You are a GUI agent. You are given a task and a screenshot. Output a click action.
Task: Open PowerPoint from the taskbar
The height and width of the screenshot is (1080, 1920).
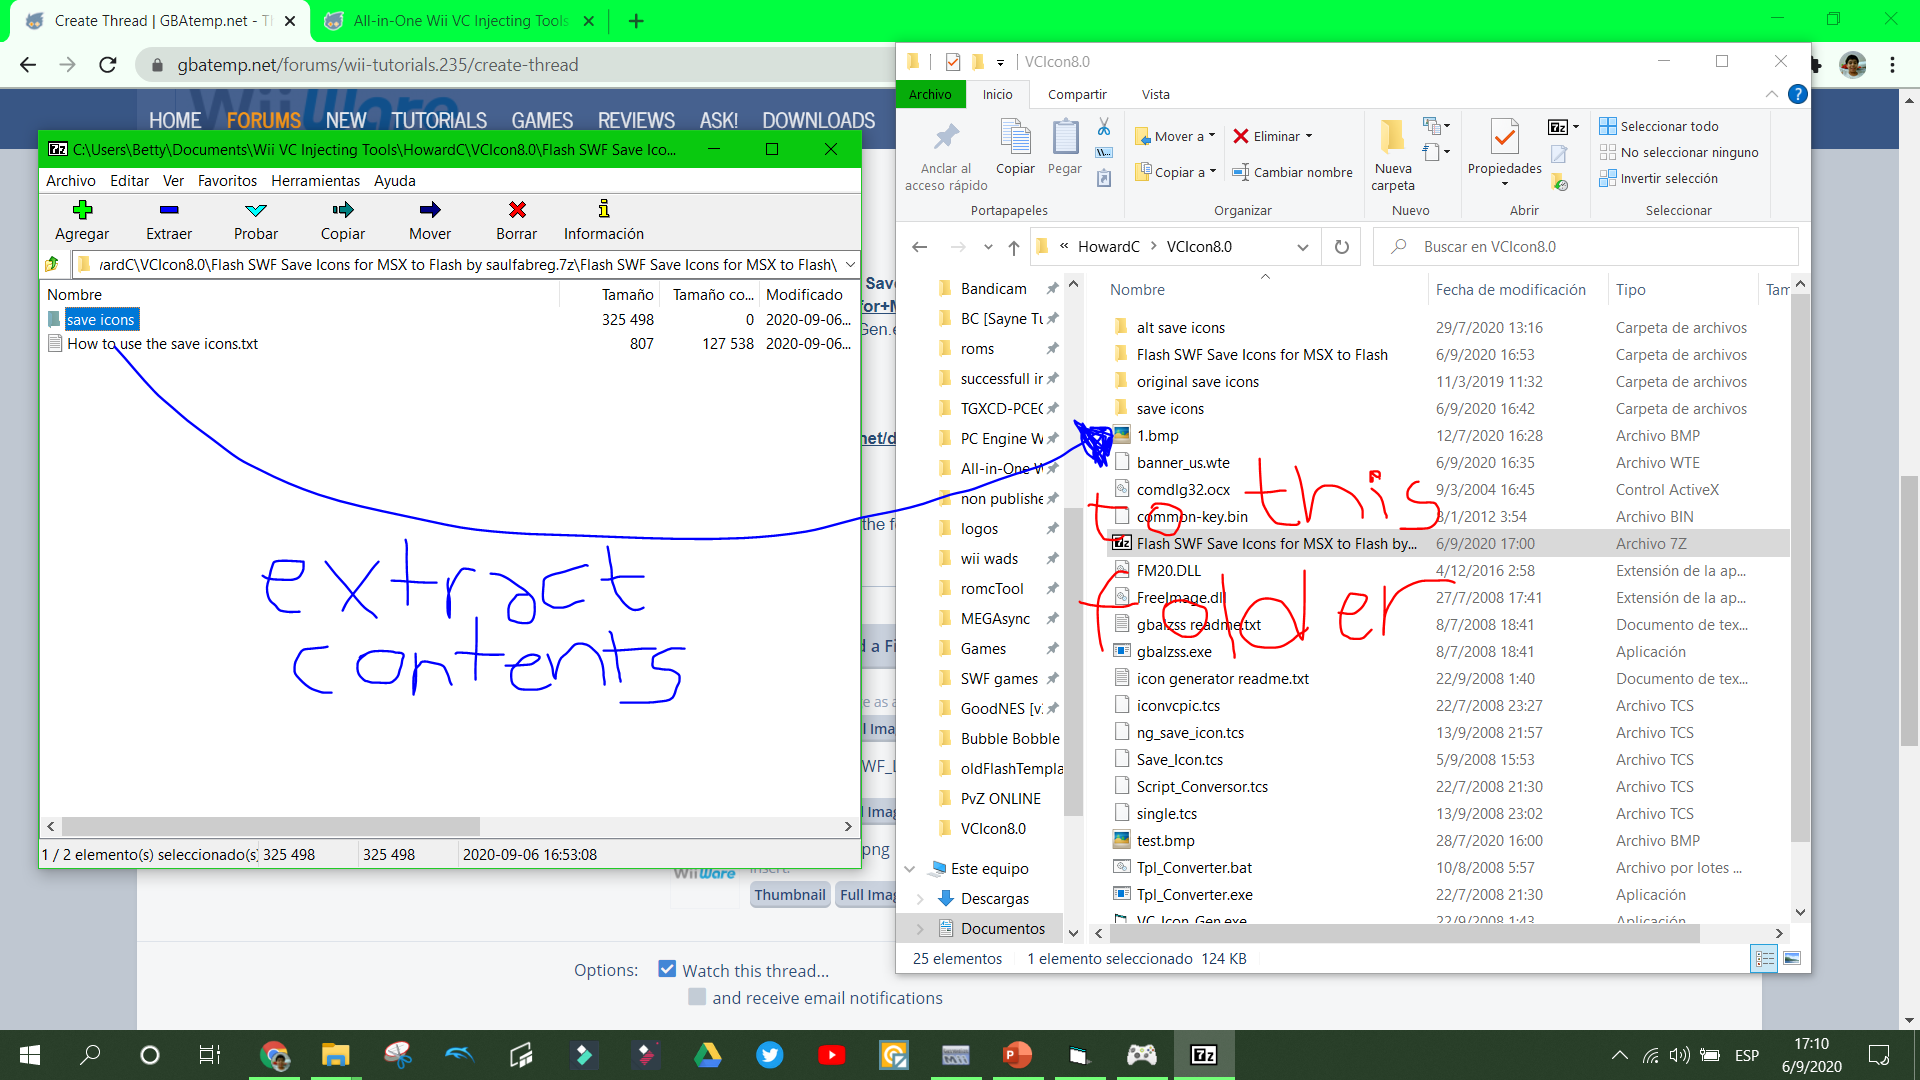click(x=1017, y=1055)
